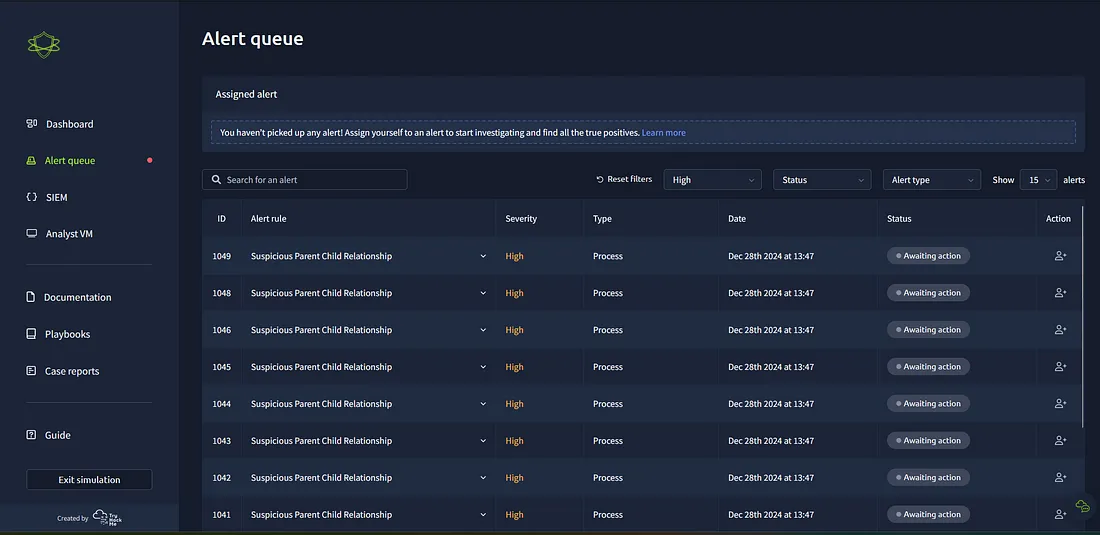Image resolution: width=1100 pixels, height=535 pixels.
Task: Expand alert 1046 details chevron
Action: (483, 330)
